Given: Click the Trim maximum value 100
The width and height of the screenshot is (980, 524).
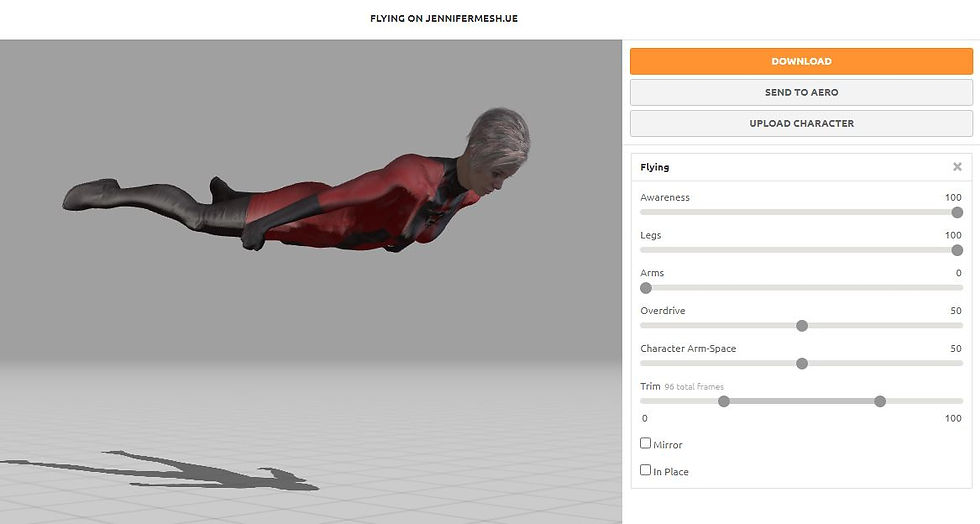Looking at the screenshot, I should pos(953,418).
